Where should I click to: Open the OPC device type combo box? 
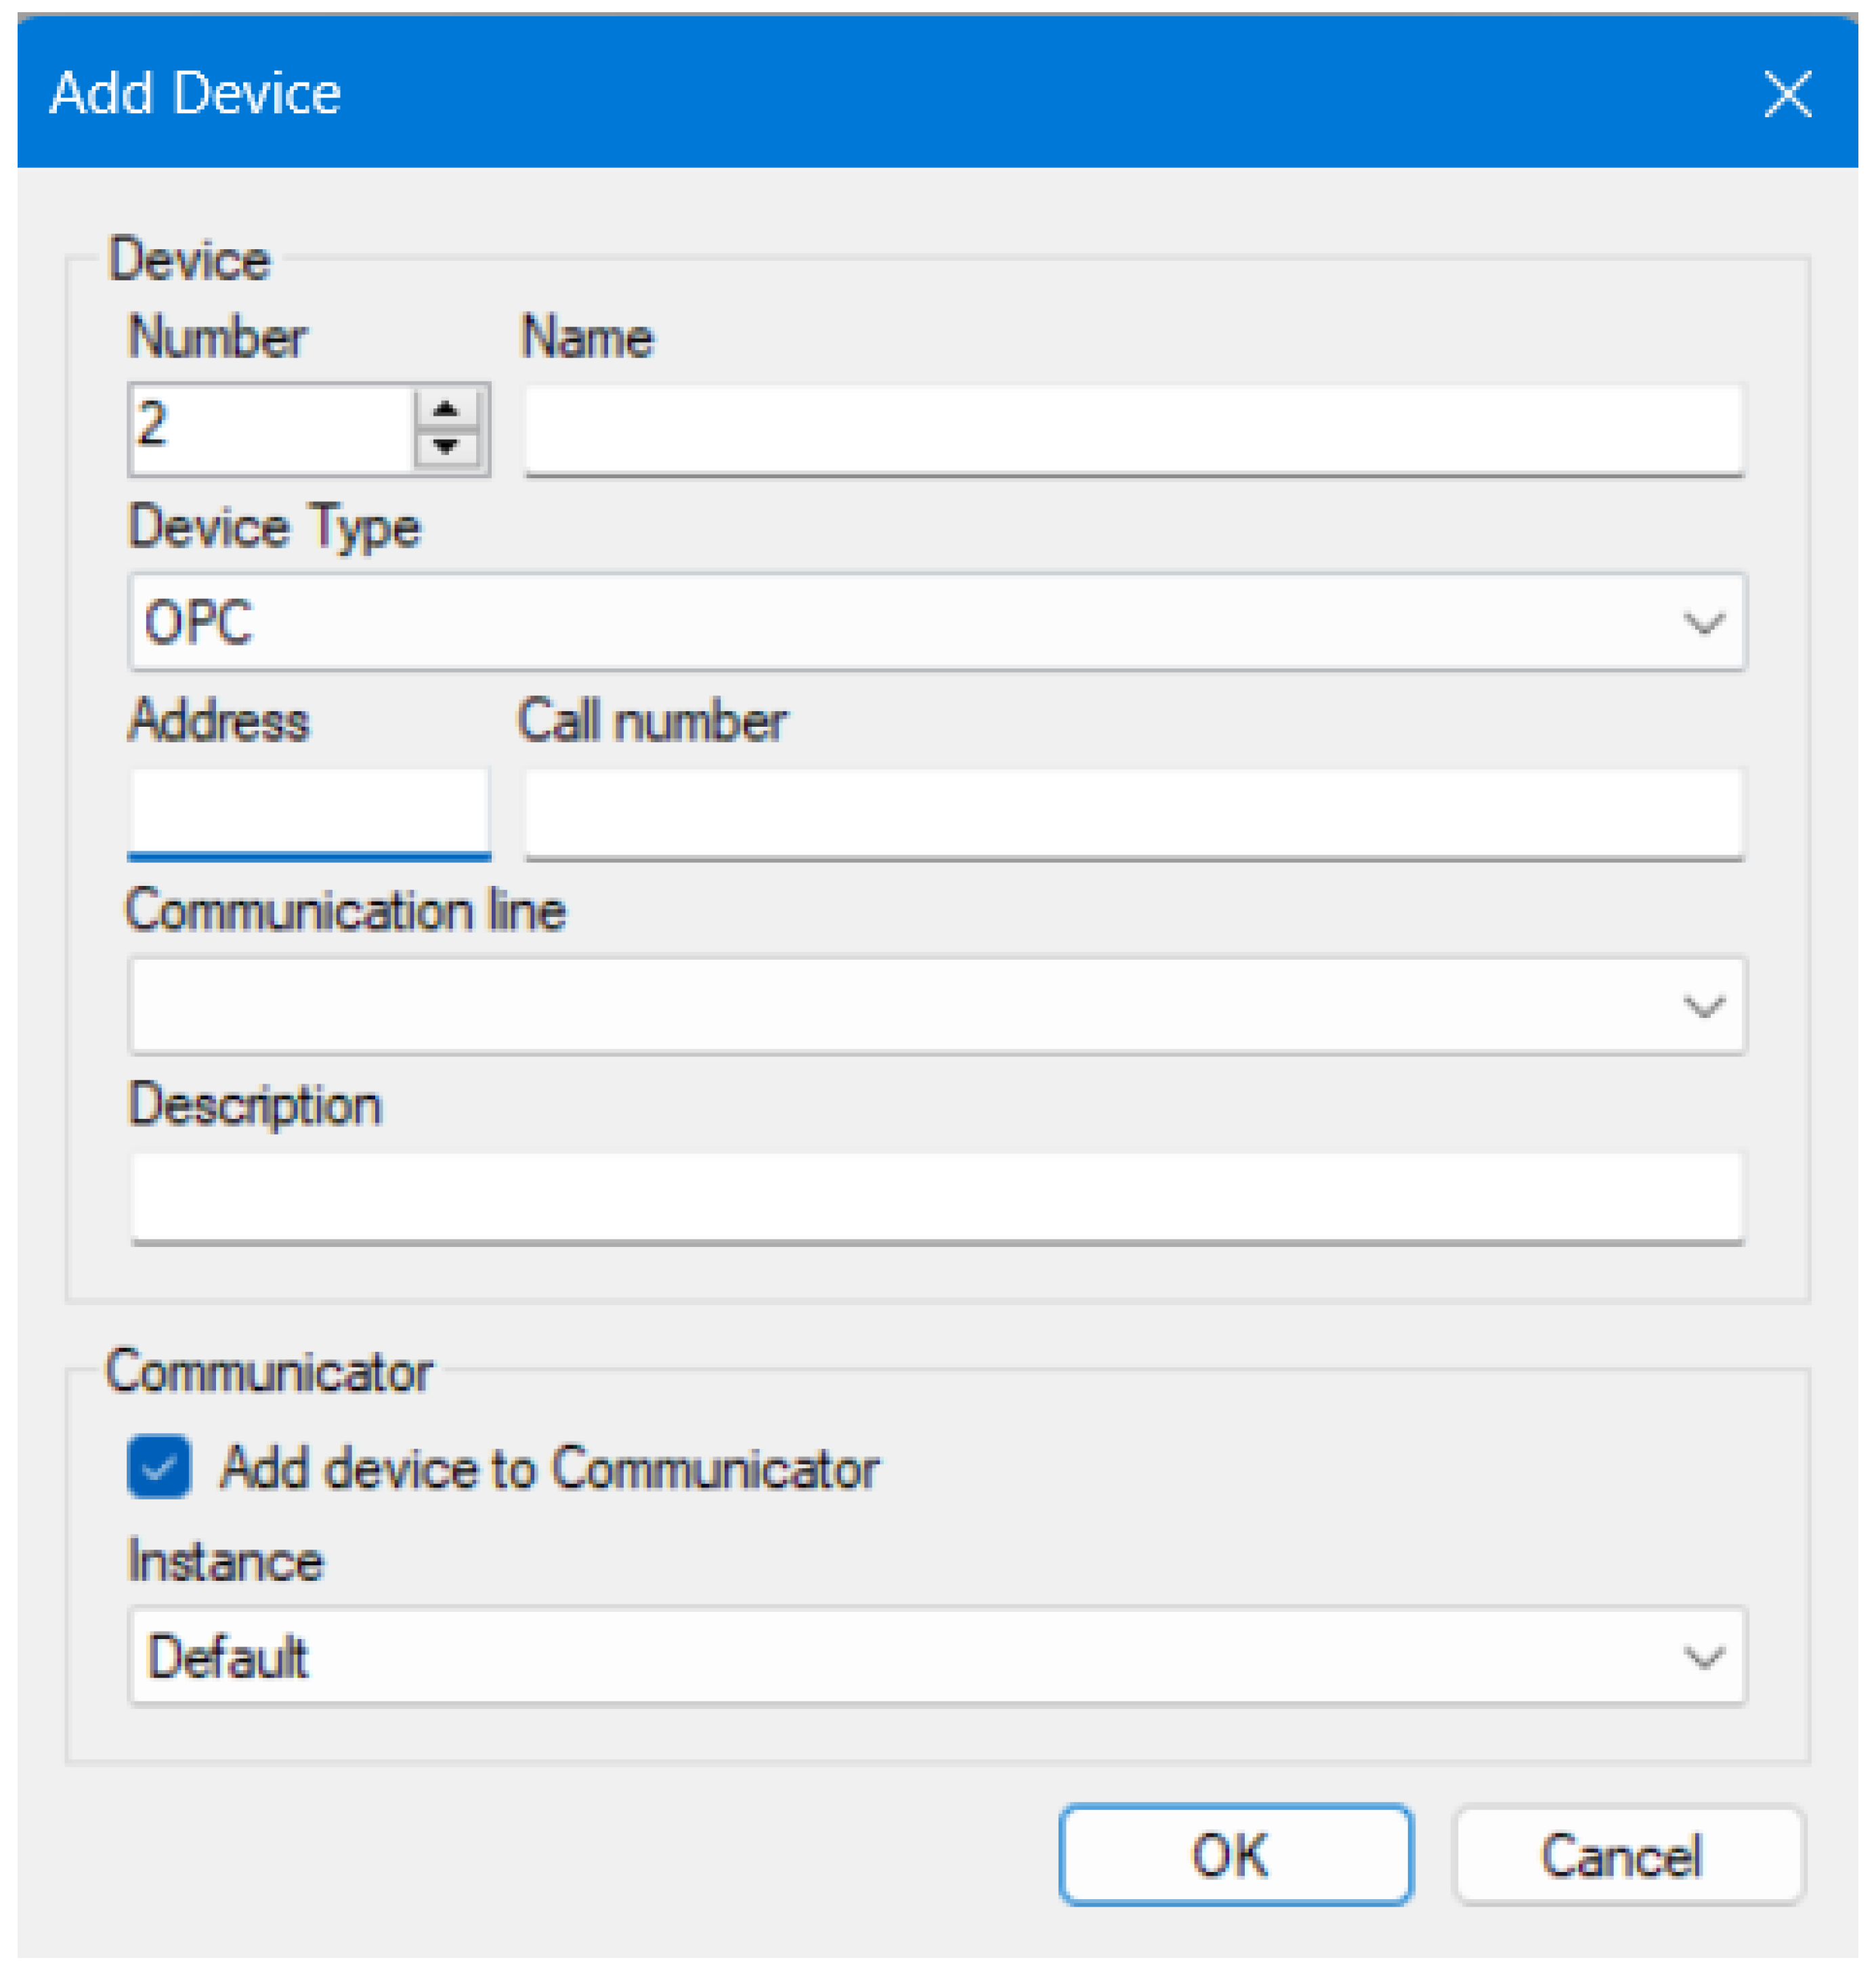(x=900, y=623)
